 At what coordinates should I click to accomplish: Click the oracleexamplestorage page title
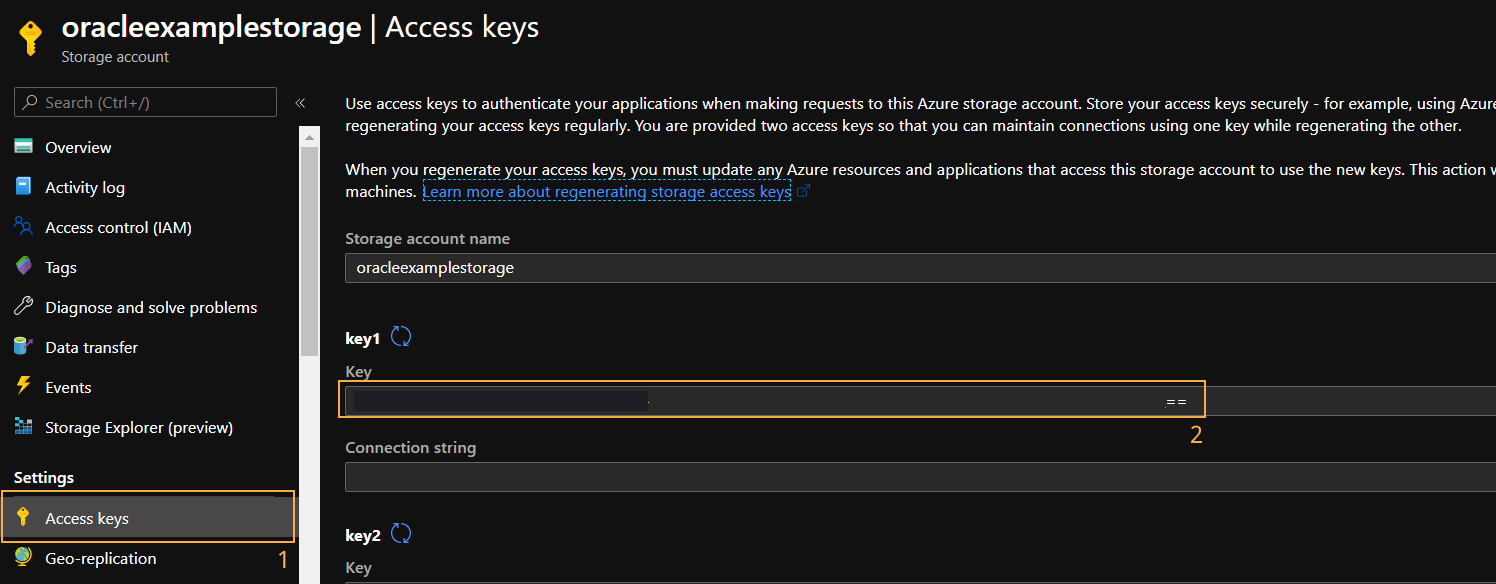(211, 27)
